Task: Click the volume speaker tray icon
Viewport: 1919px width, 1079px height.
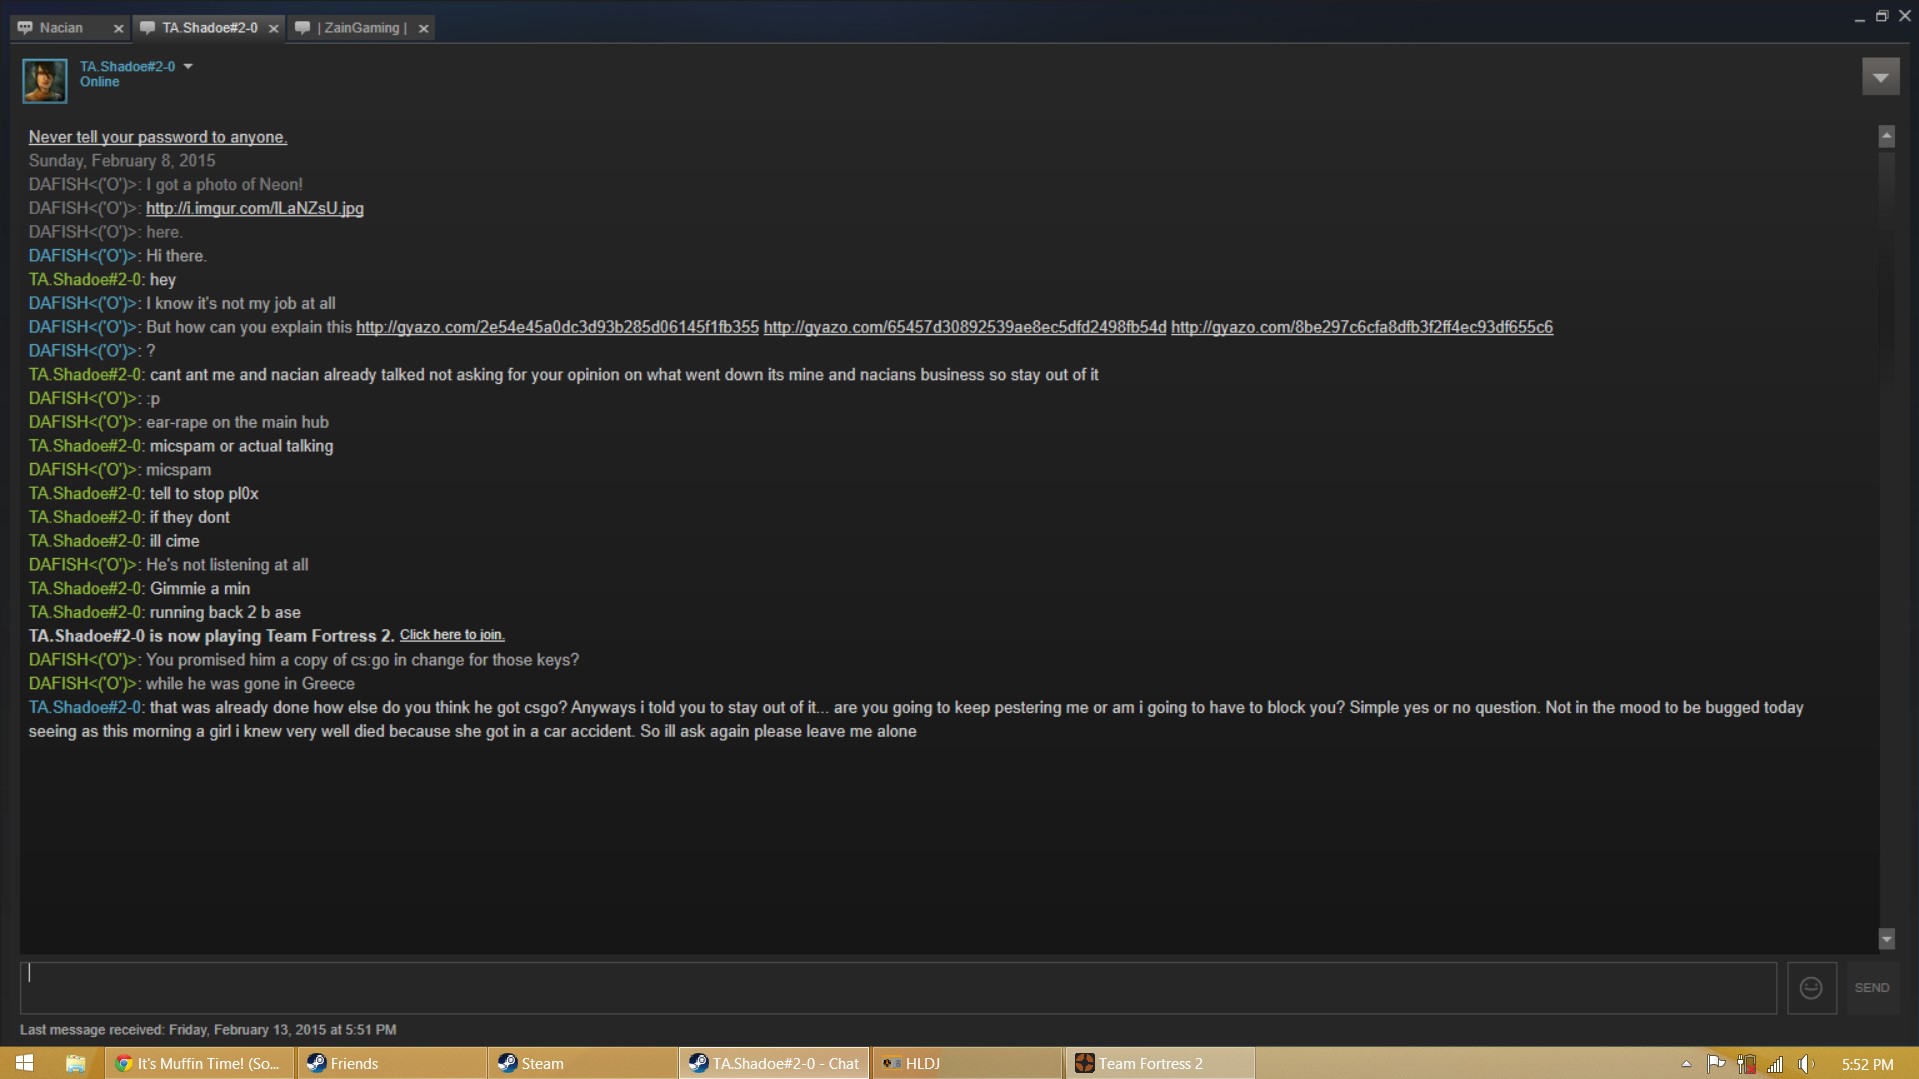Action: pos(1805,1064)
